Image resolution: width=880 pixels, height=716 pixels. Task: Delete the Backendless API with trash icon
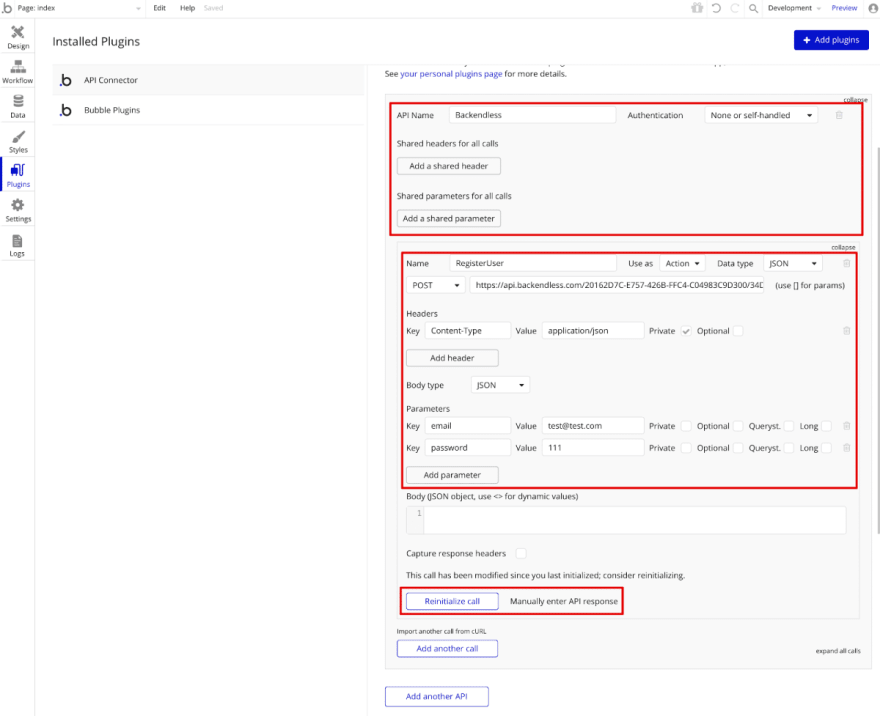coord(839,115)
